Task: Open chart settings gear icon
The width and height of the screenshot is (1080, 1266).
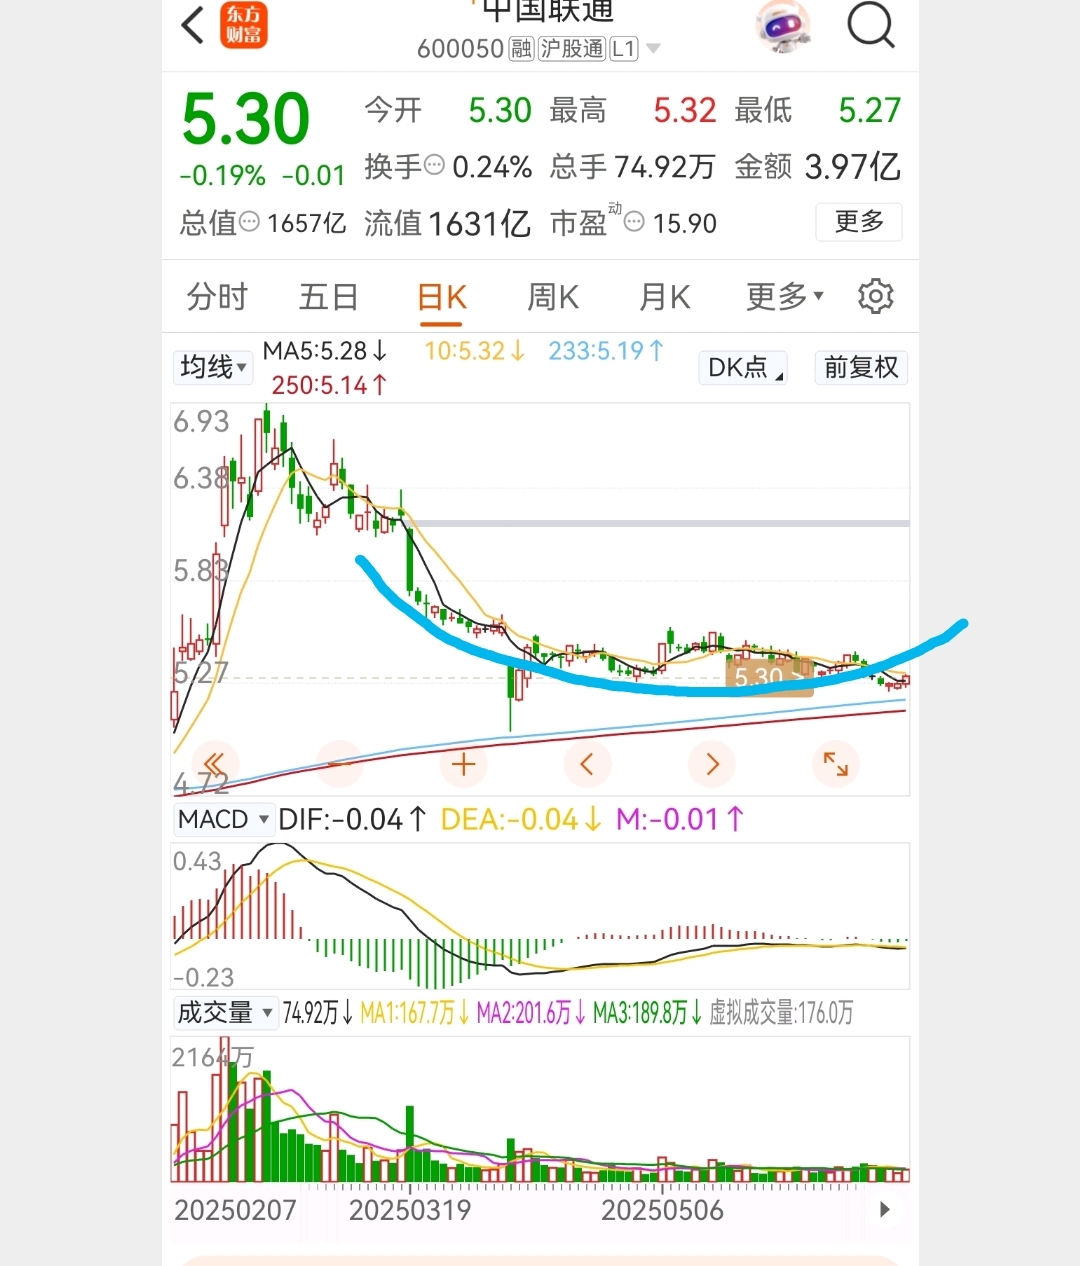Action: (x=875, y=296)
